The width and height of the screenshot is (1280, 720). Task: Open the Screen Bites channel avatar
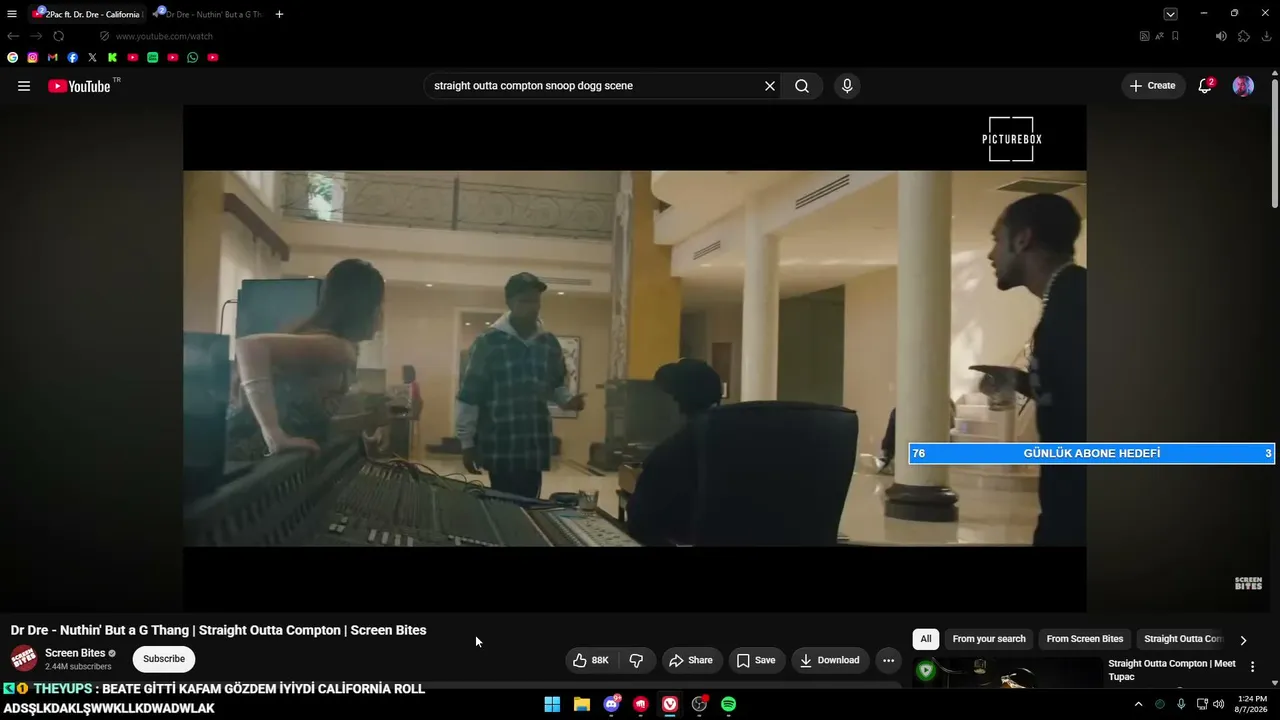point(24,658)
